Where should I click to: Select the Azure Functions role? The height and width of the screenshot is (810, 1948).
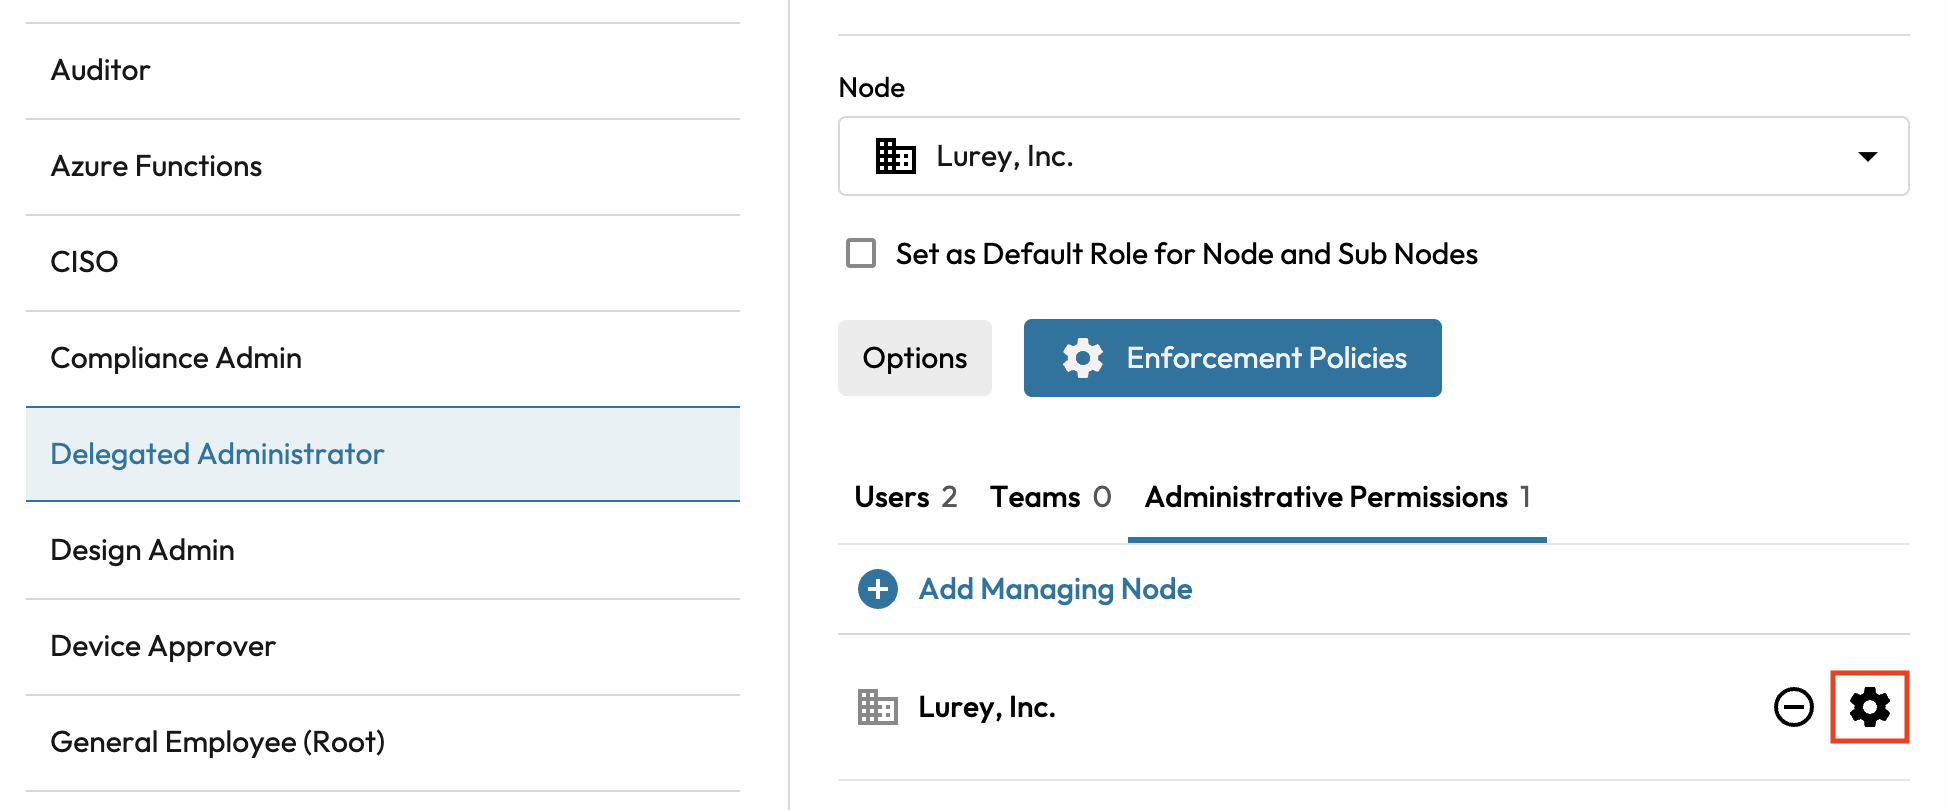(156, 166)
